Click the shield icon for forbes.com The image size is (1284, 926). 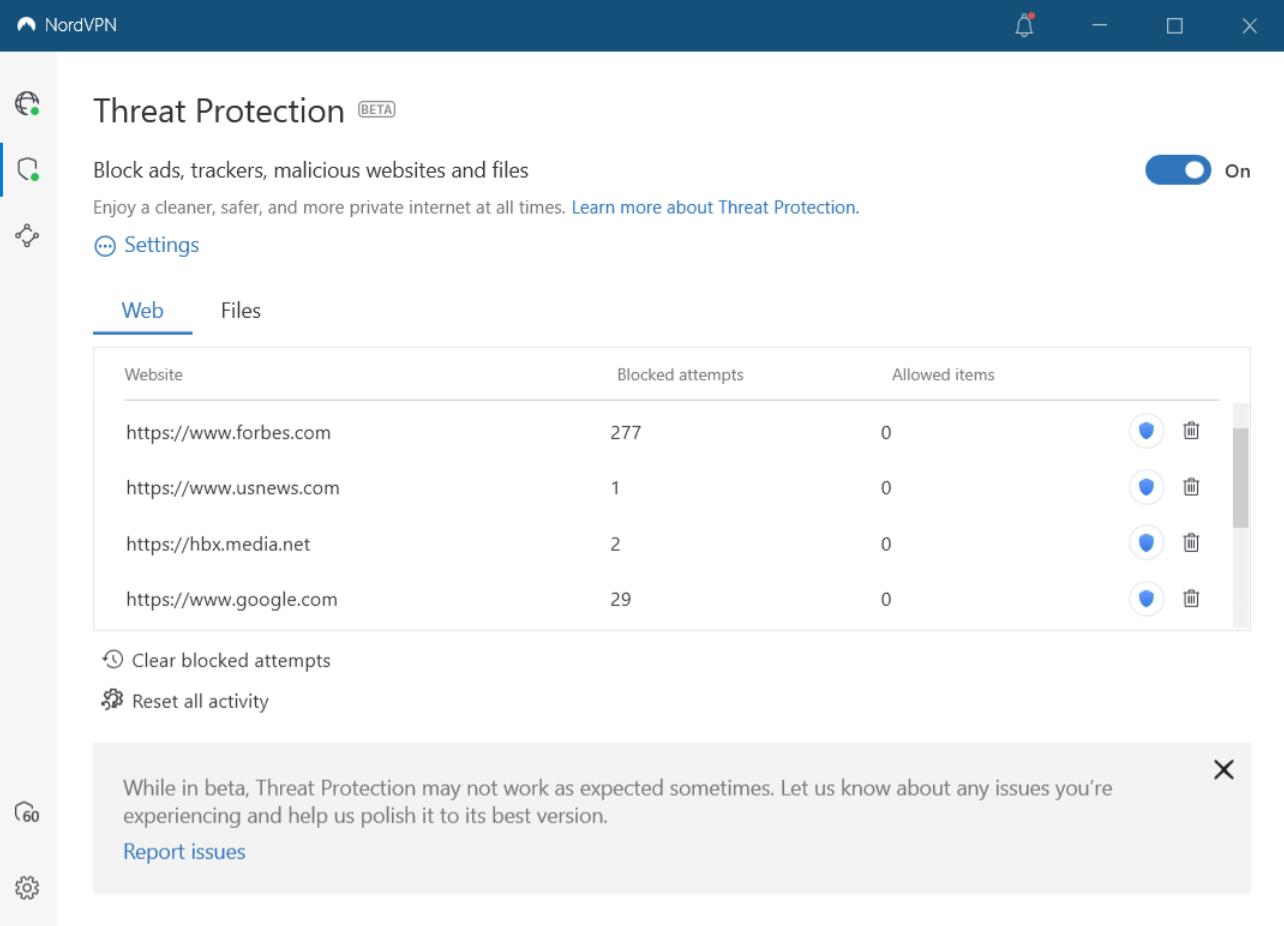(x=1146, y=432)
